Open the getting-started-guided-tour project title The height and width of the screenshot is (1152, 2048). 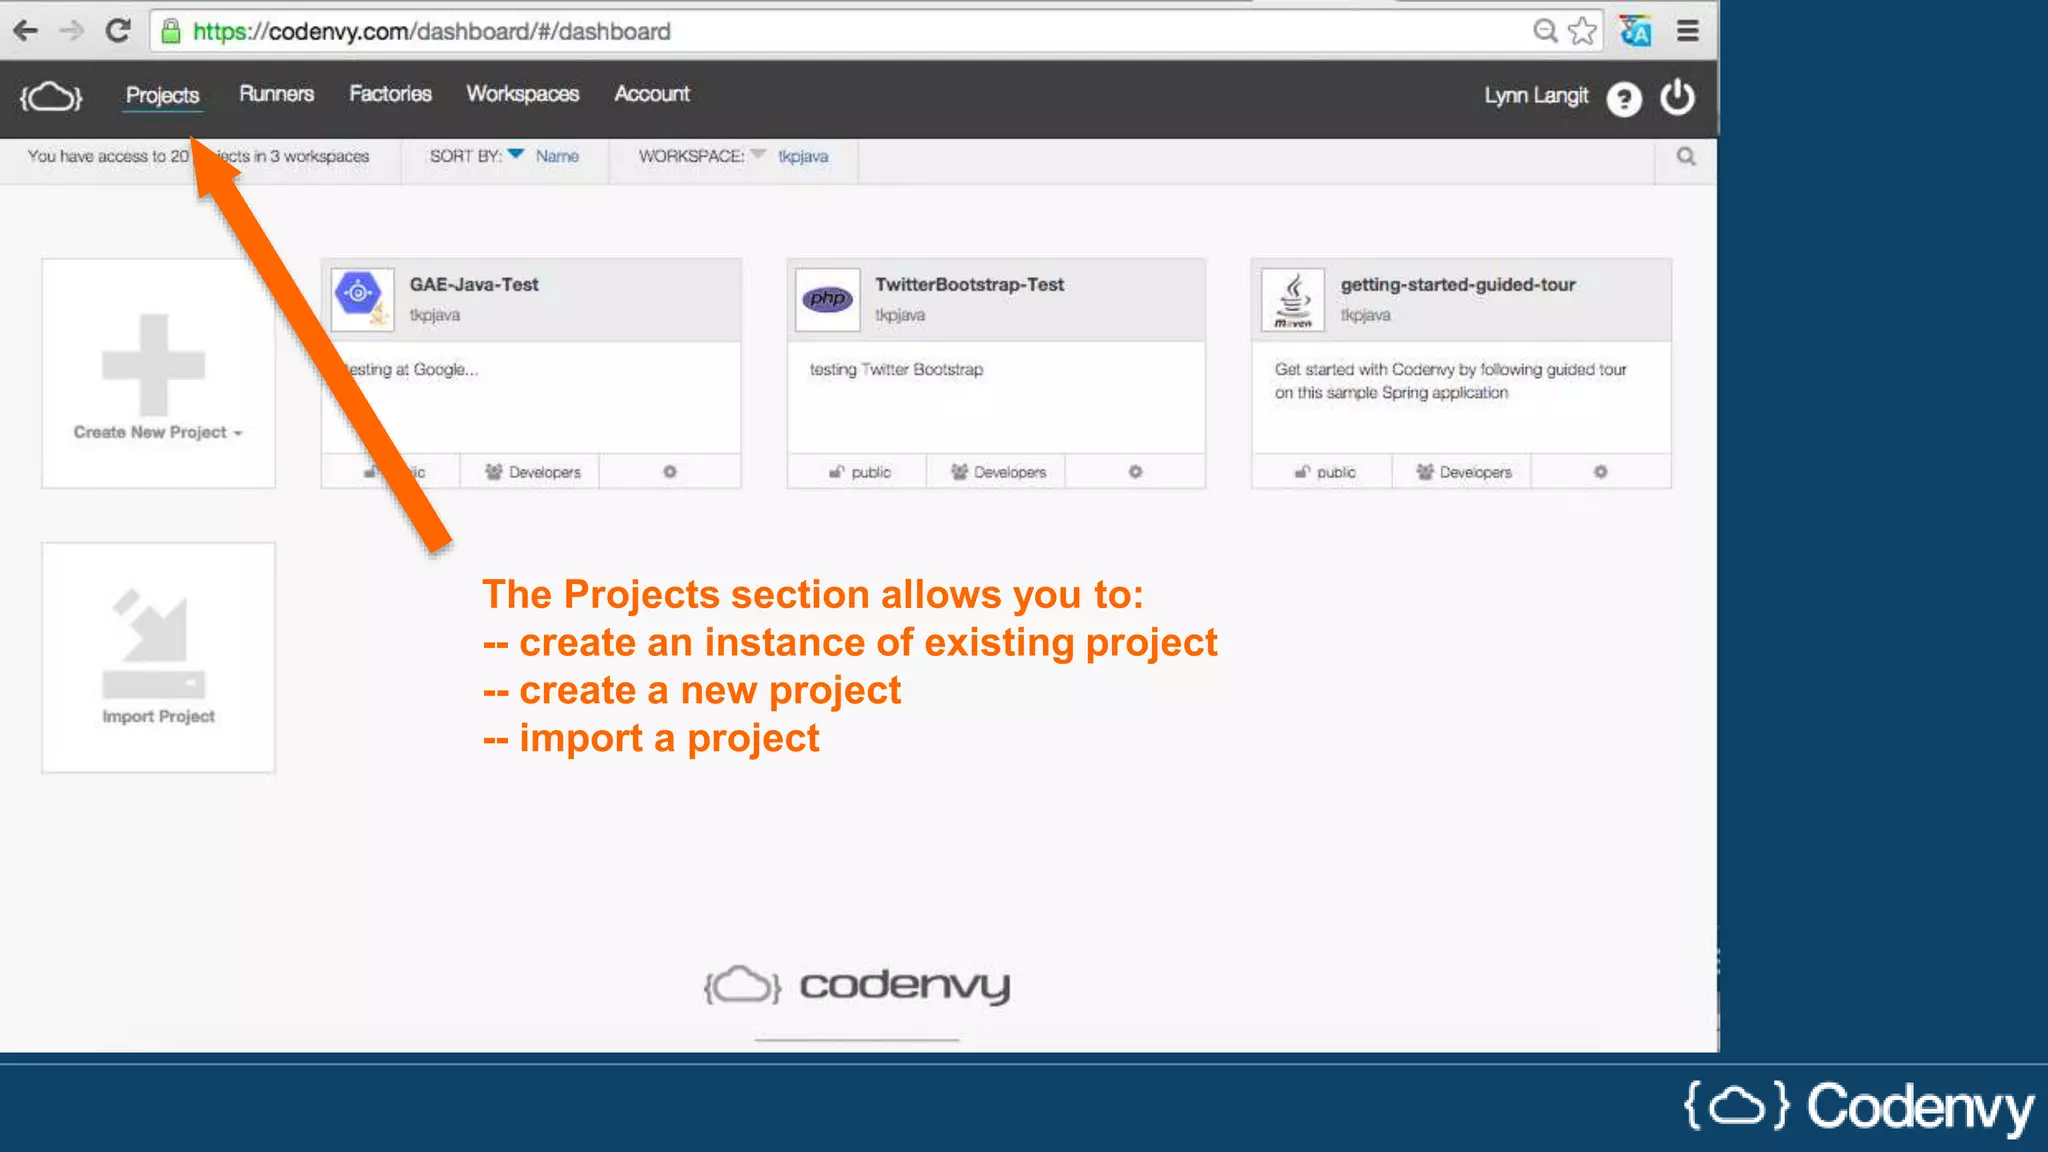coord(1458,284)
